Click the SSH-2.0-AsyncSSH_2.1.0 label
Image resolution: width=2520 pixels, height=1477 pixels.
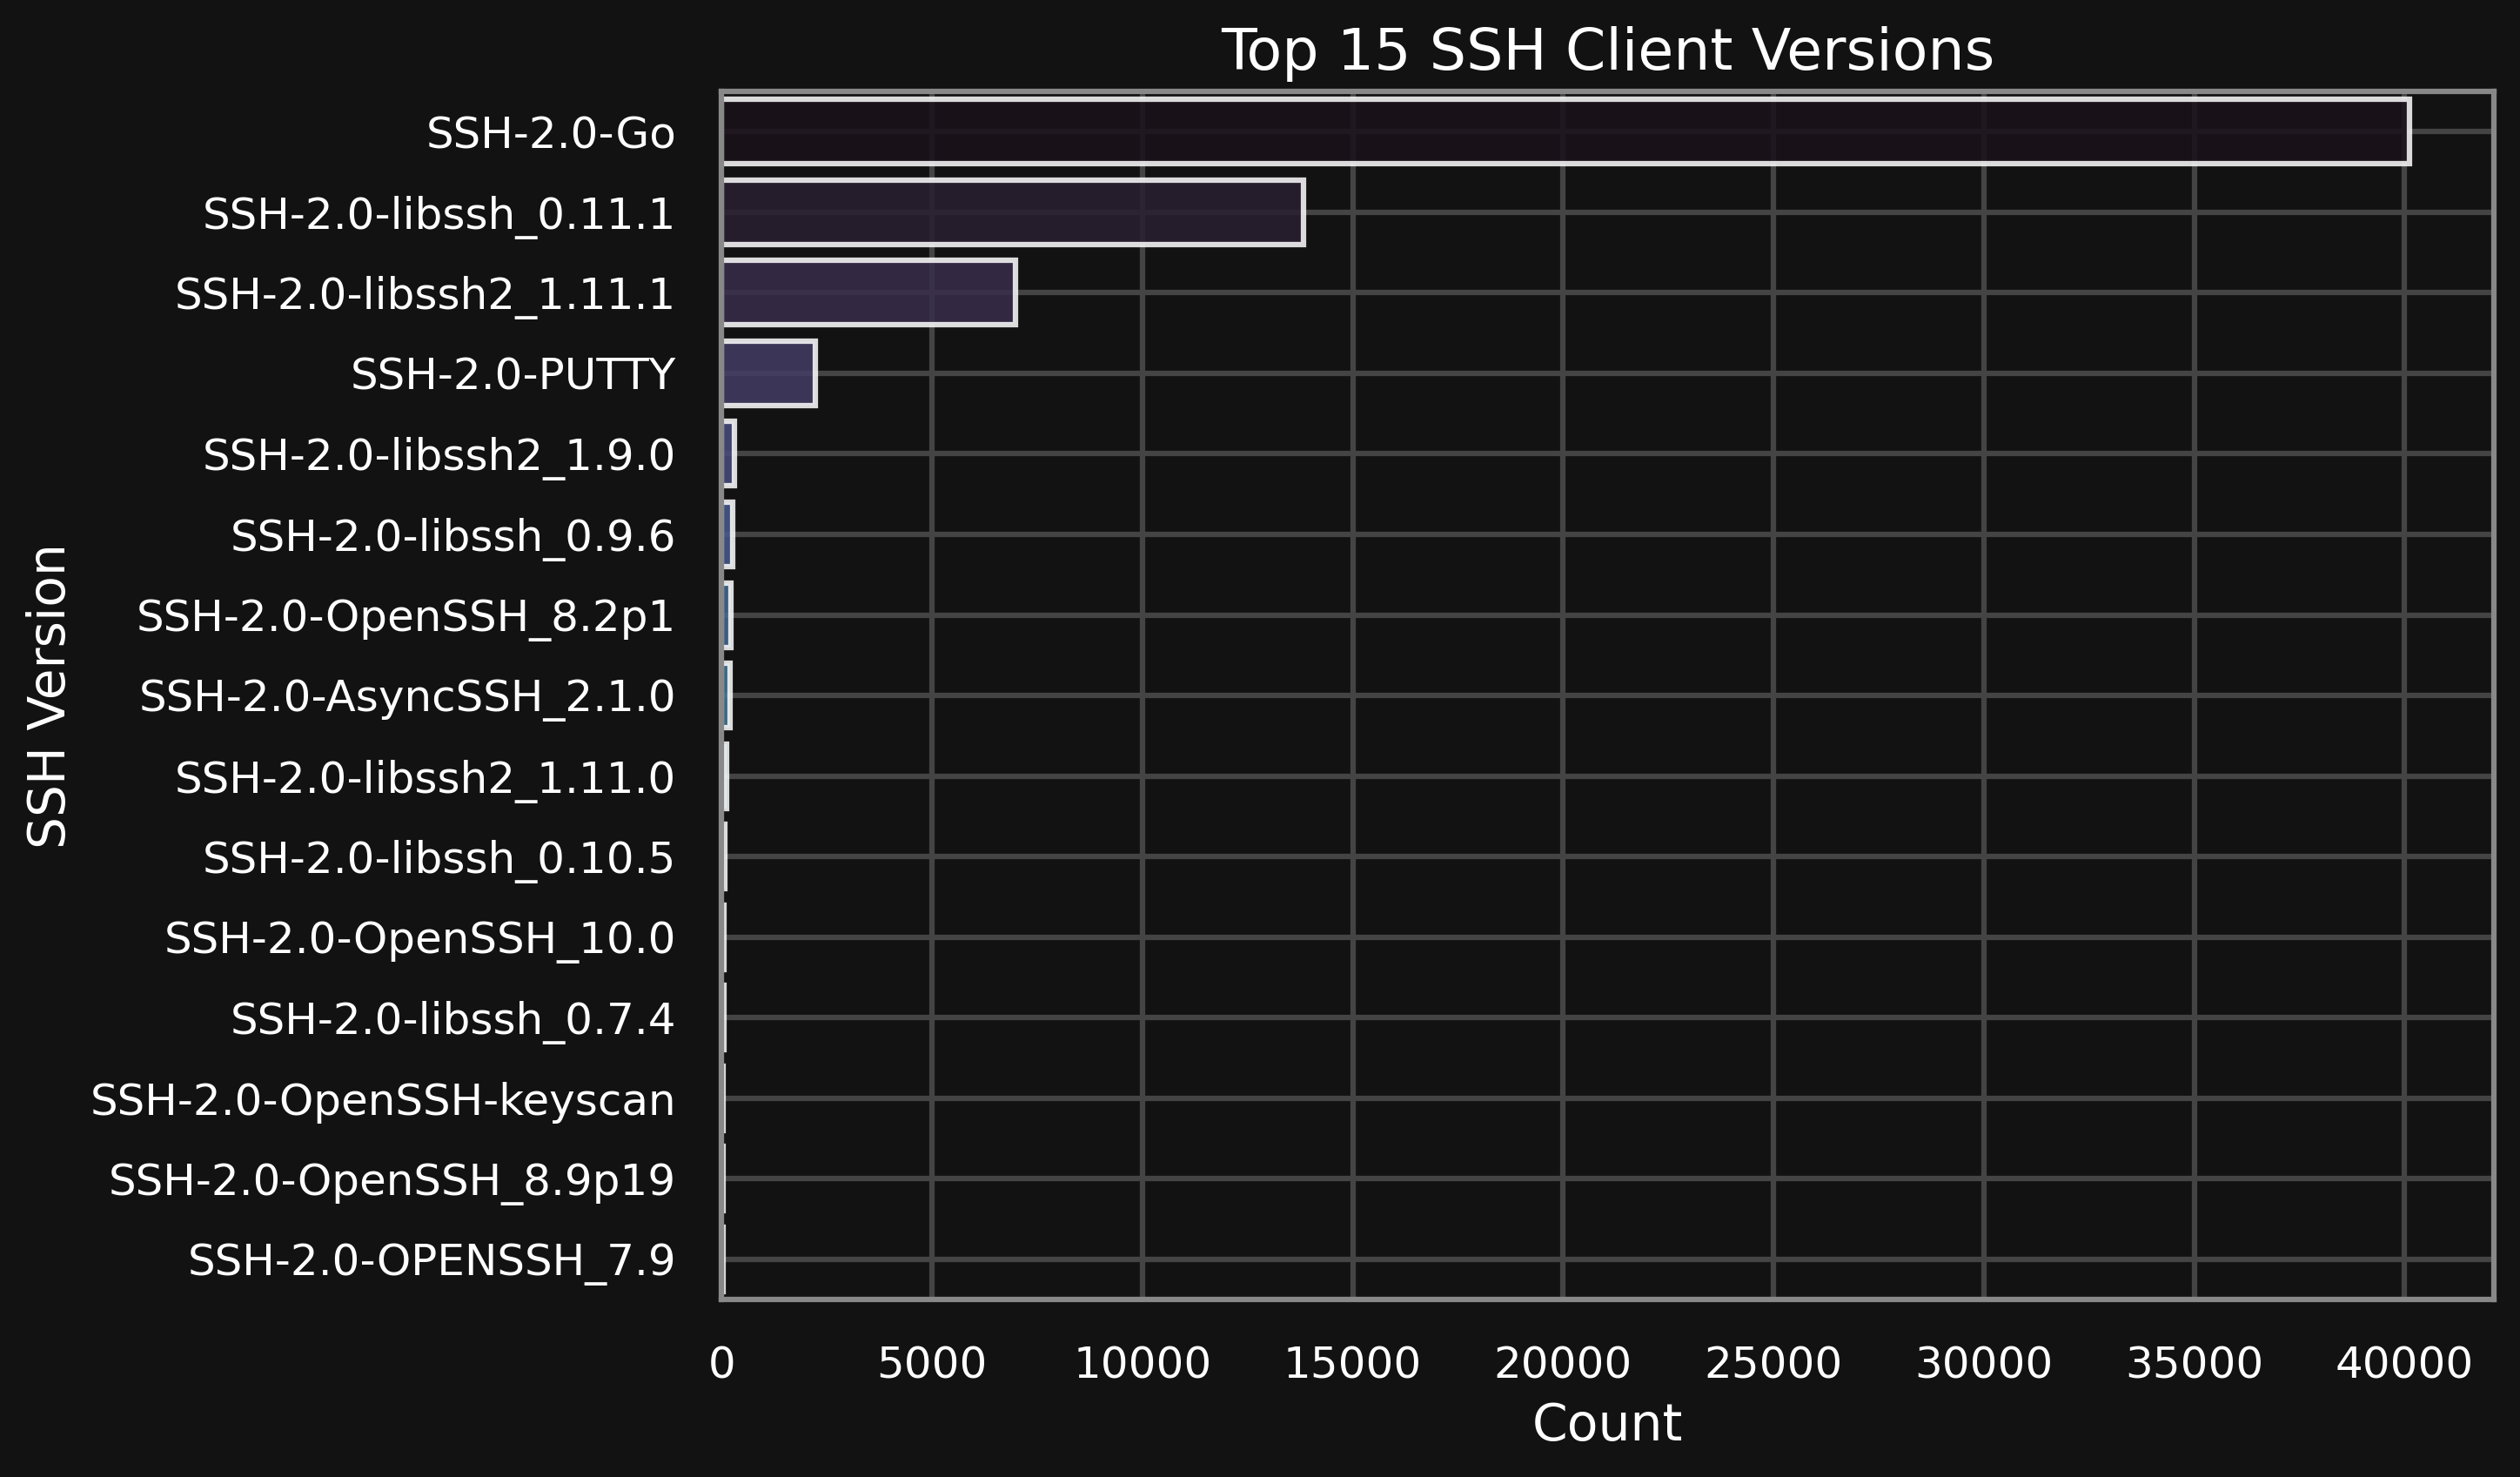pyautogui.click(x=407, y=696)
